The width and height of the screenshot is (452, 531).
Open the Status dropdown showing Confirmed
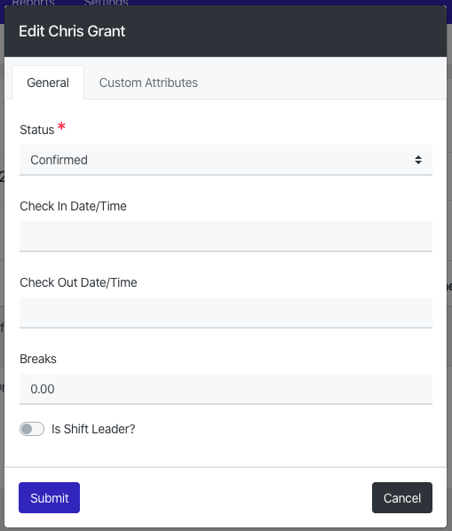pyautogui.click(x=226, y=160)
